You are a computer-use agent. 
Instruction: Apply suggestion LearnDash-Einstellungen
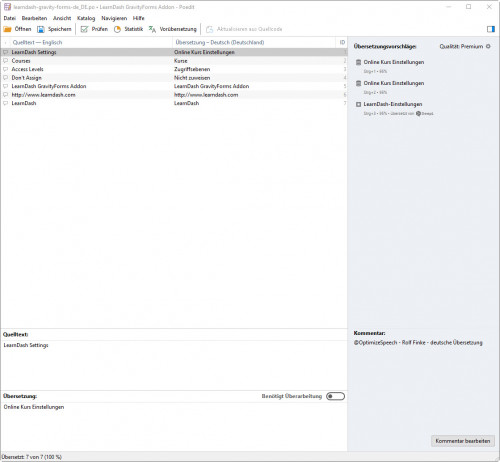click(393, 104)
